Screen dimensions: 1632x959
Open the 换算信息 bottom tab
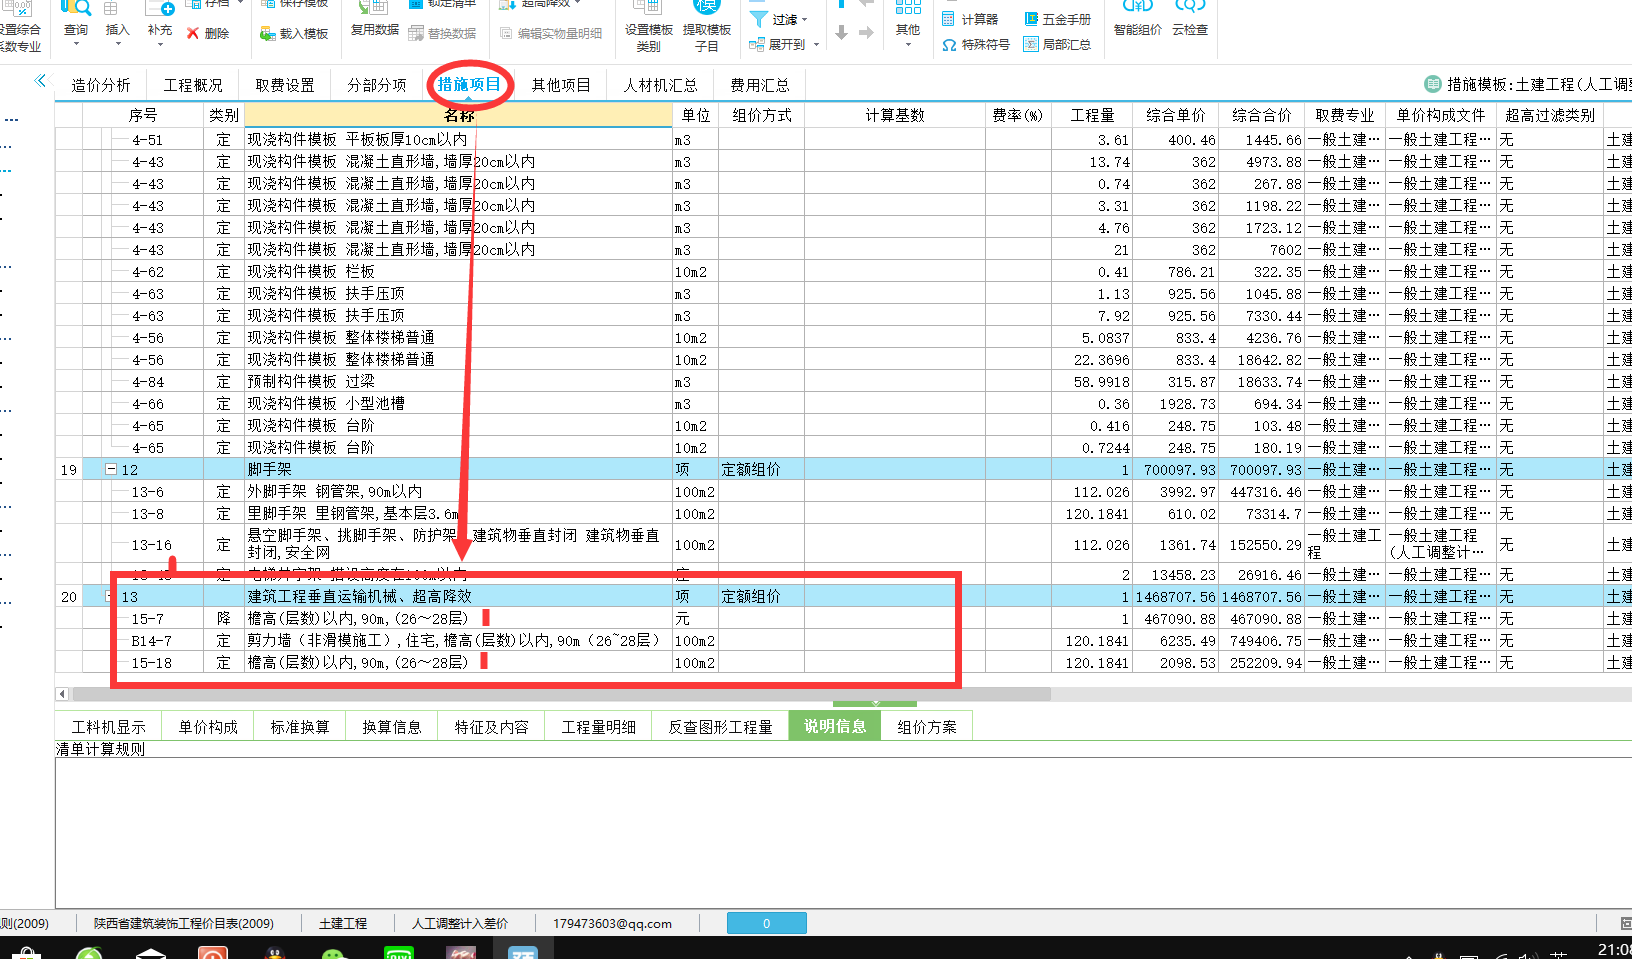tap(392, 727)
